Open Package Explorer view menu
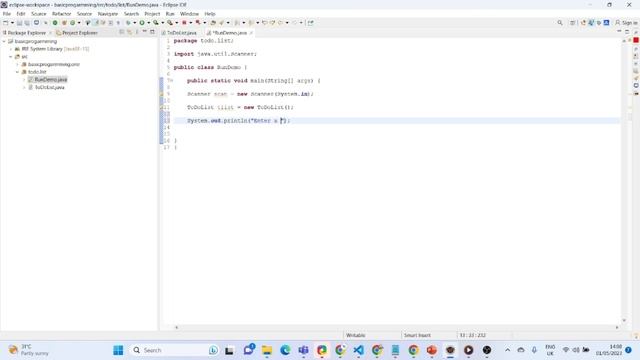The width and height of the screenshot is (640, 360). click(137, 32)
